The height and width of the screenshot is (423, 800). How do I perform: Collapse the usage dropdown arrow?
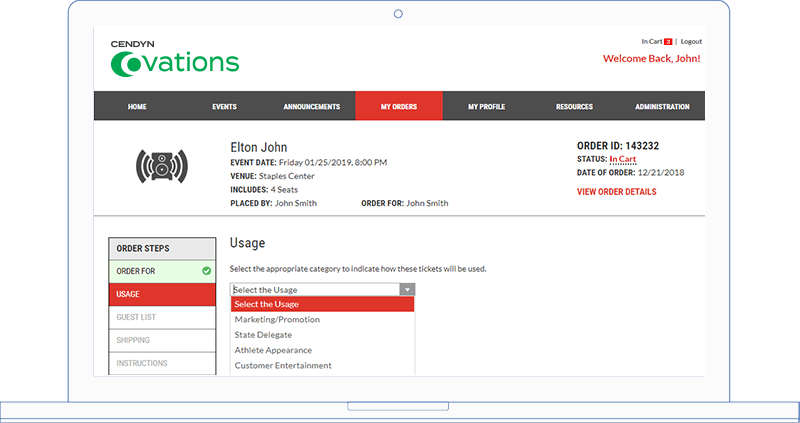point(407,290)
